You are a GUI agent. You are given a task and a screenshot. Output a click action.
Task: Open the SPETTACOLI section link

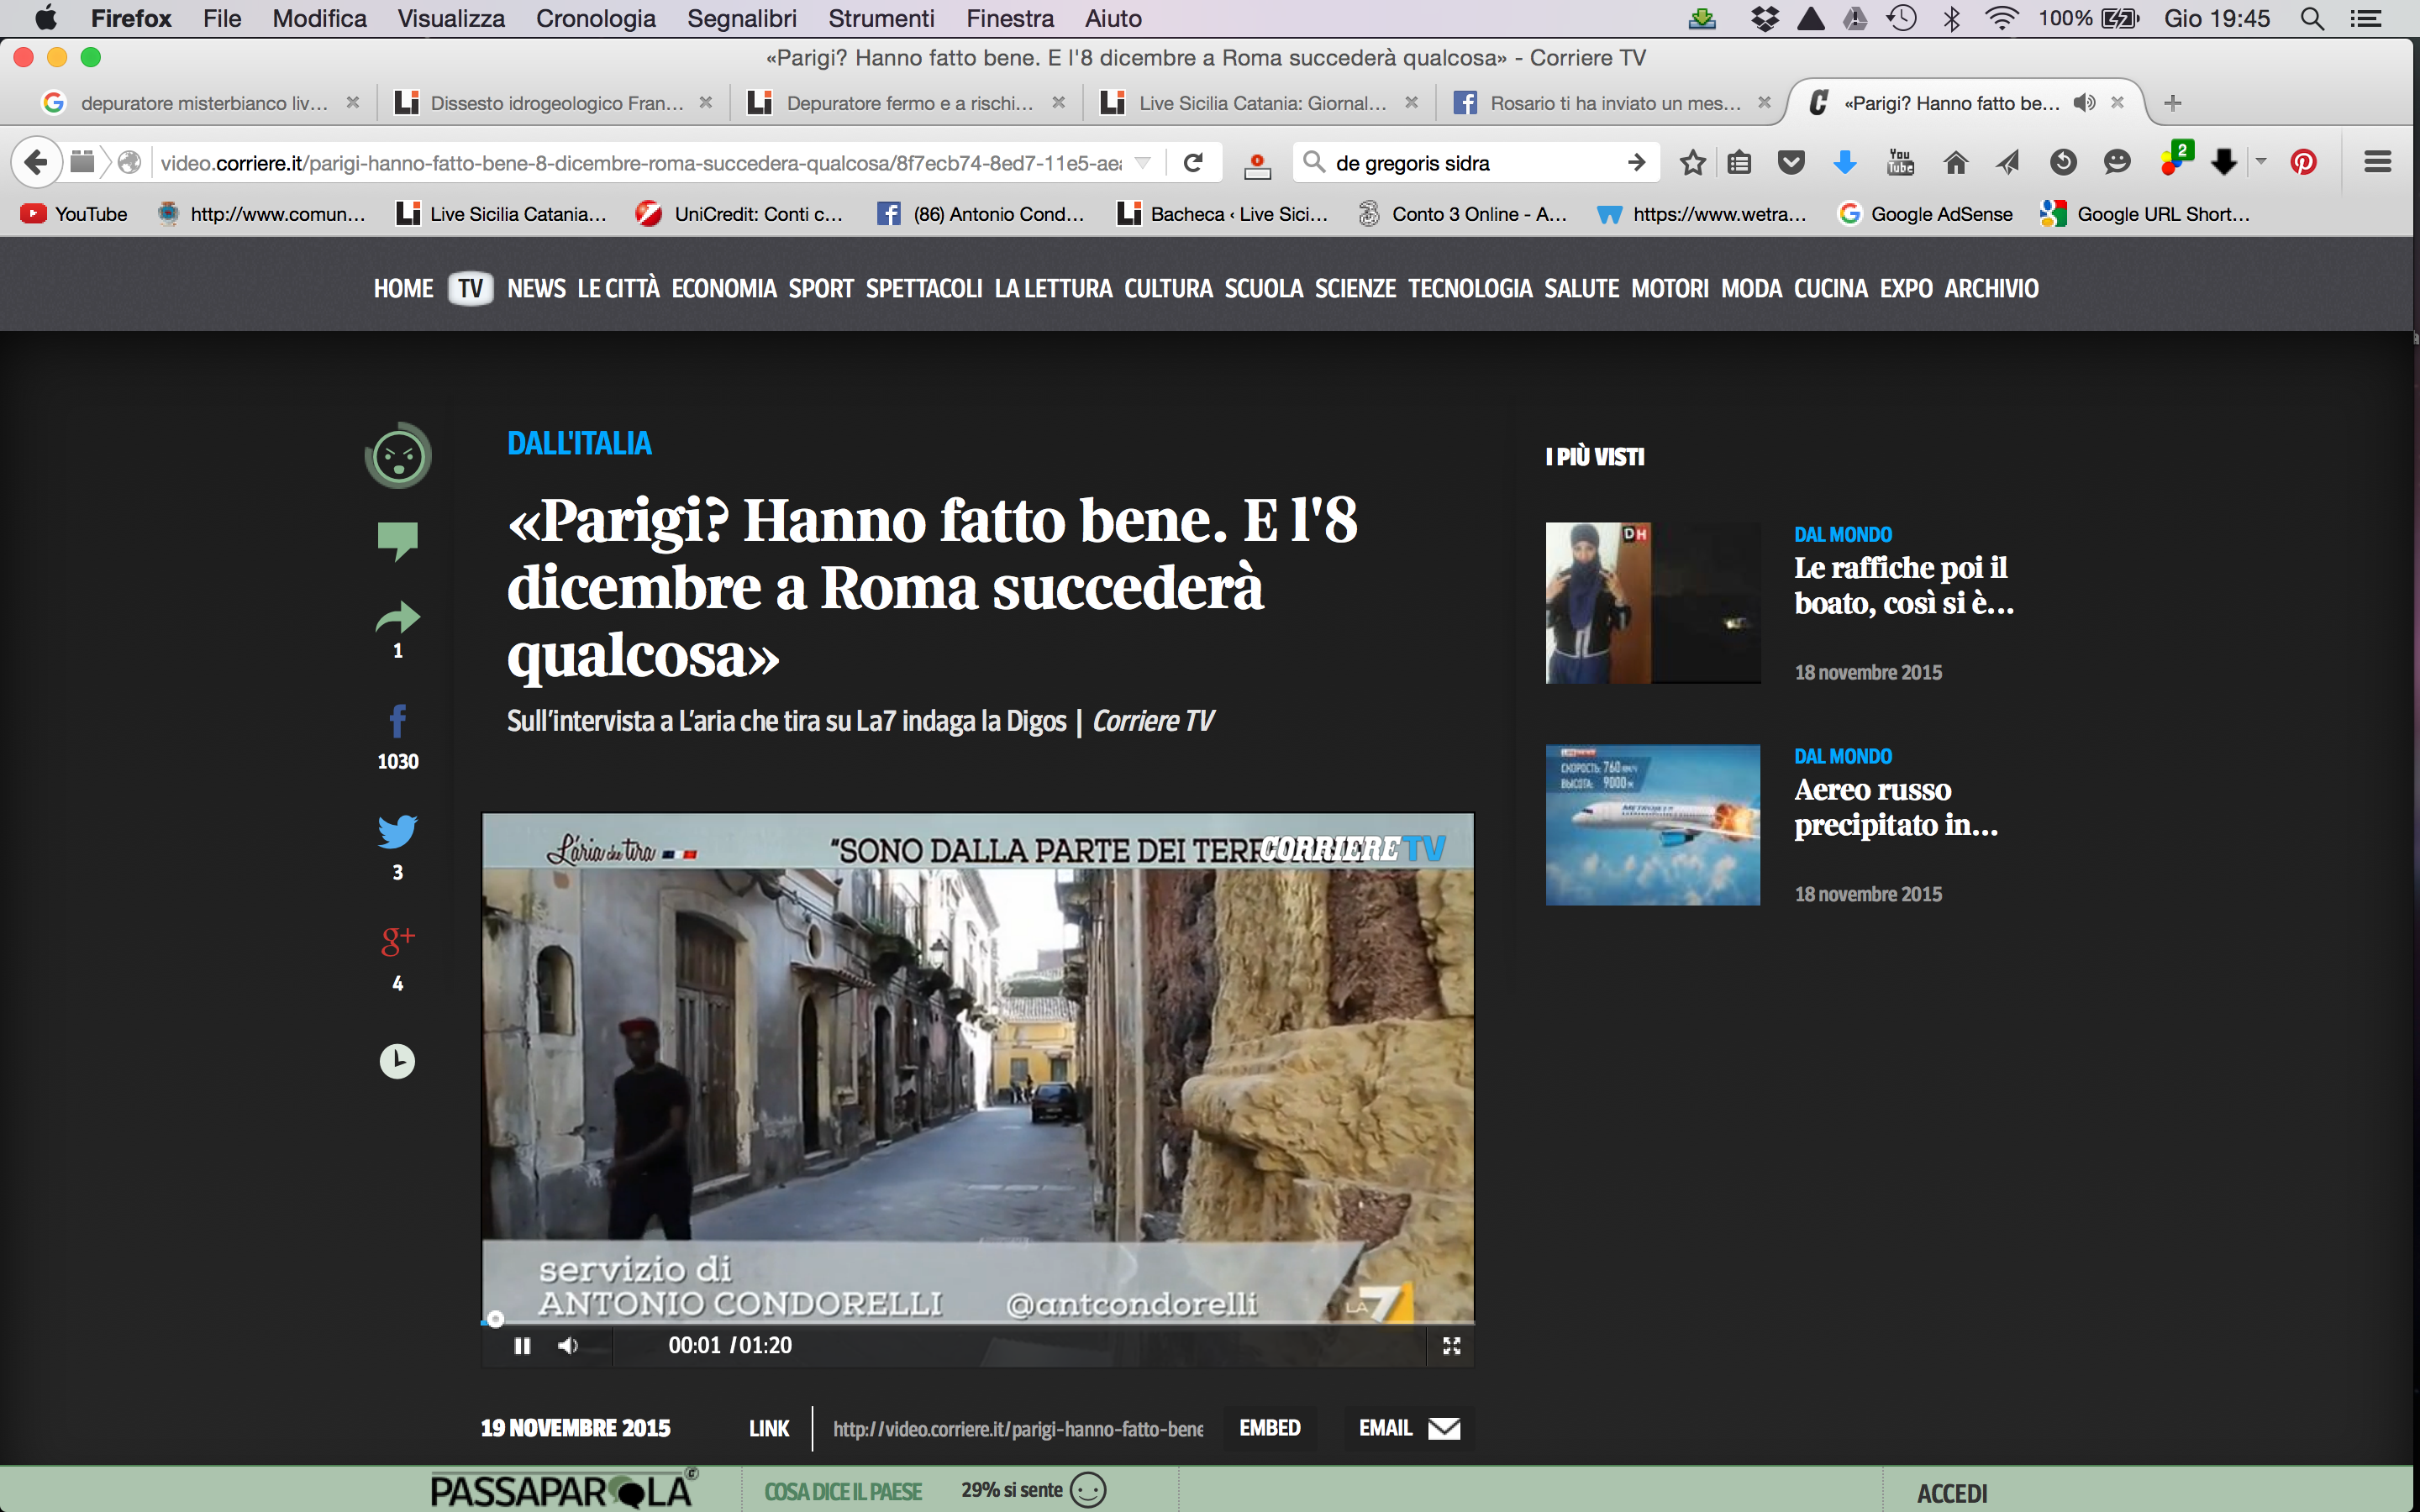point(923,289)
